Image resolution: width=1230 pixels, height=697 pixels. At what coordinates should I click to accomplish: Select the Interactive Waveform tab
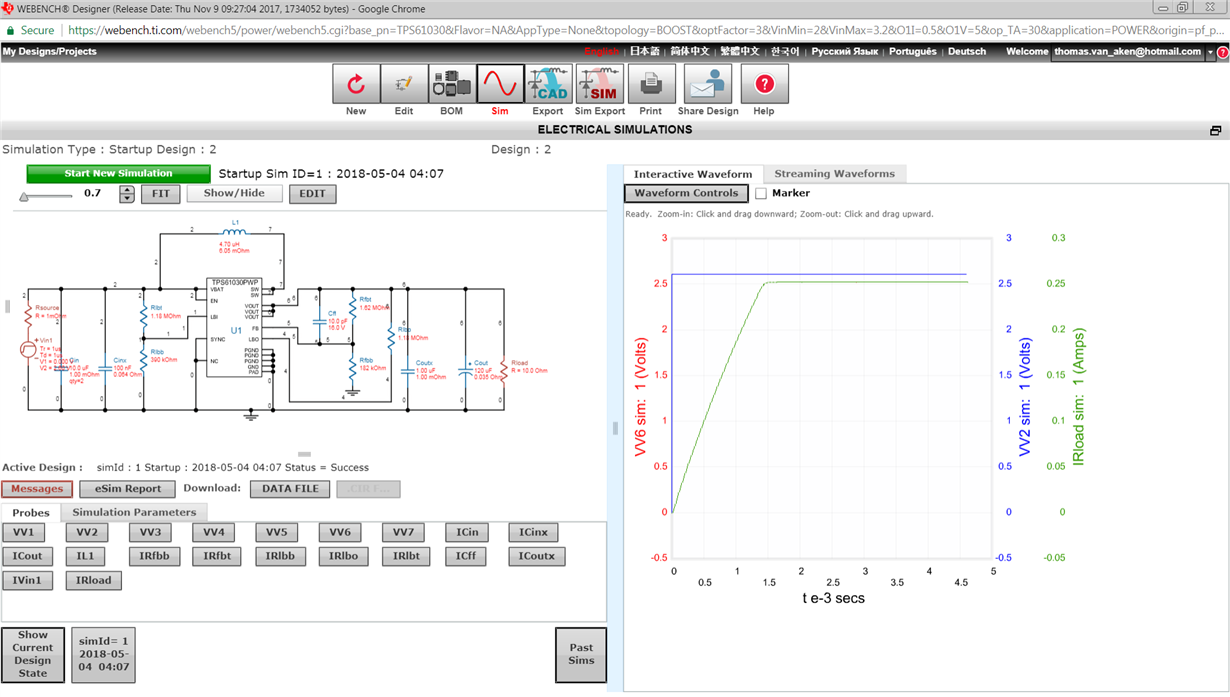[x=693, y=174]
